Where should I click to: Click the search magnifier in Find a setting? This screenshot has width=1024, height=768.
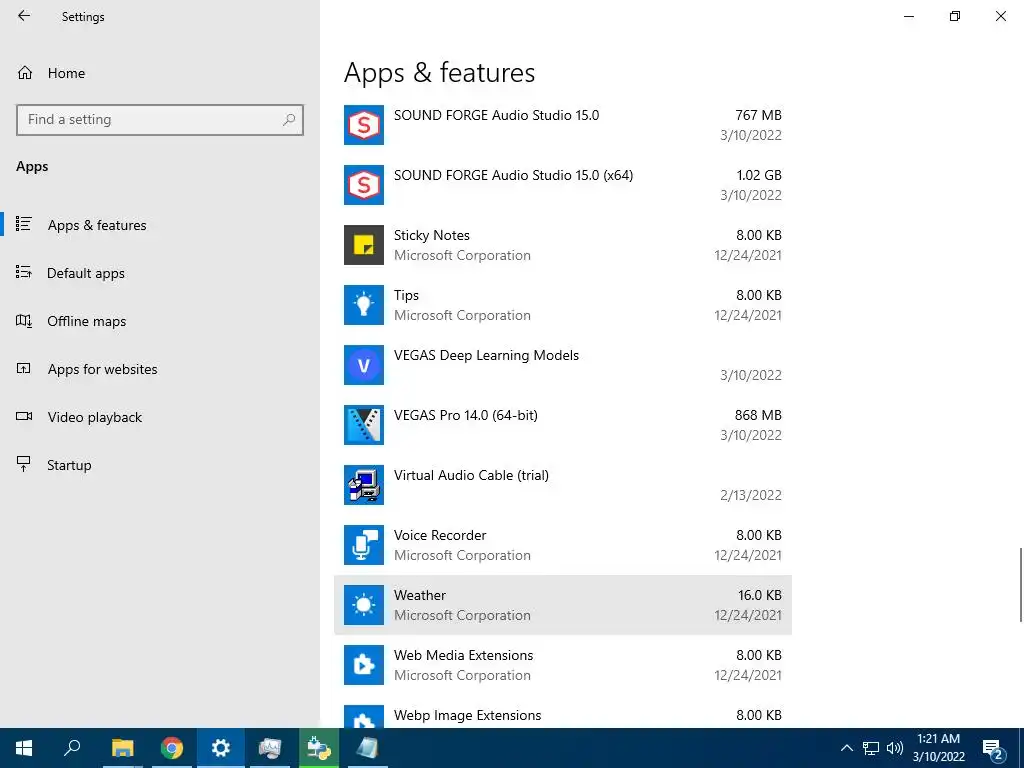pyautogui.click(x=289, y=120)
